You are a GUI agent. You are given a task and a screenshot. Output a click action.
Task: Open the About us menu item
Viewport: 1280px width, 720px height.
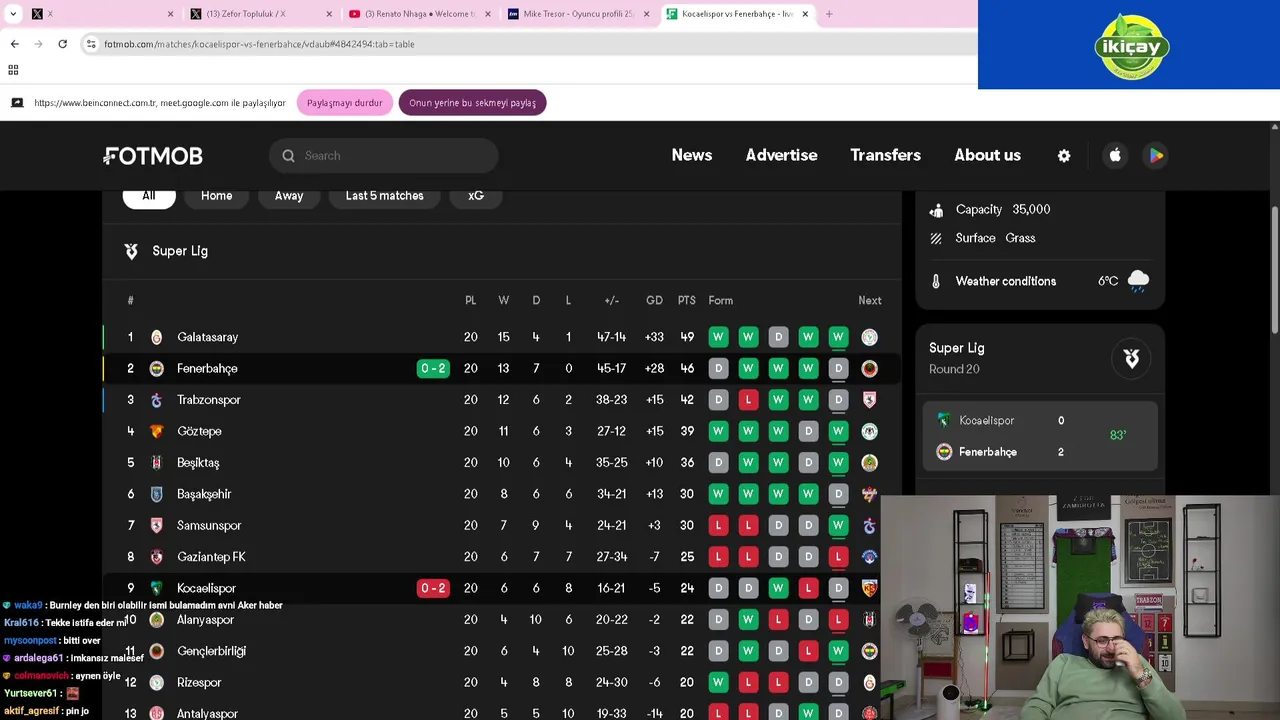[x=987, y=155]
